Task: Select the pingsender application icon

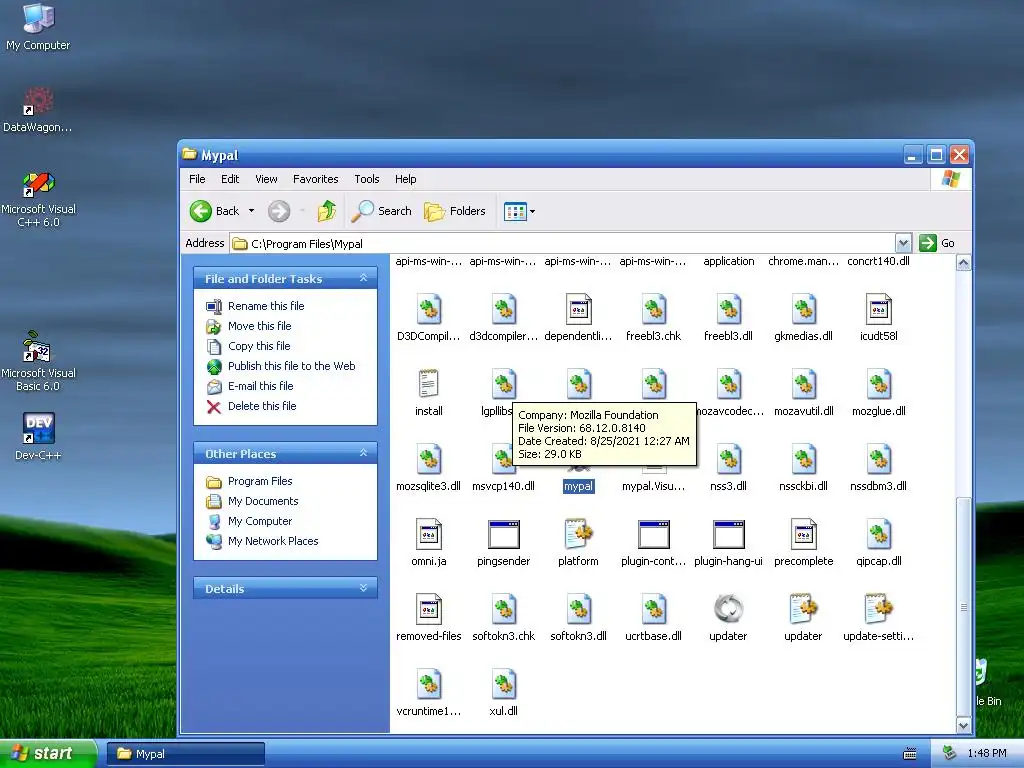Action: pyautogui.click(x=504, y=534)
